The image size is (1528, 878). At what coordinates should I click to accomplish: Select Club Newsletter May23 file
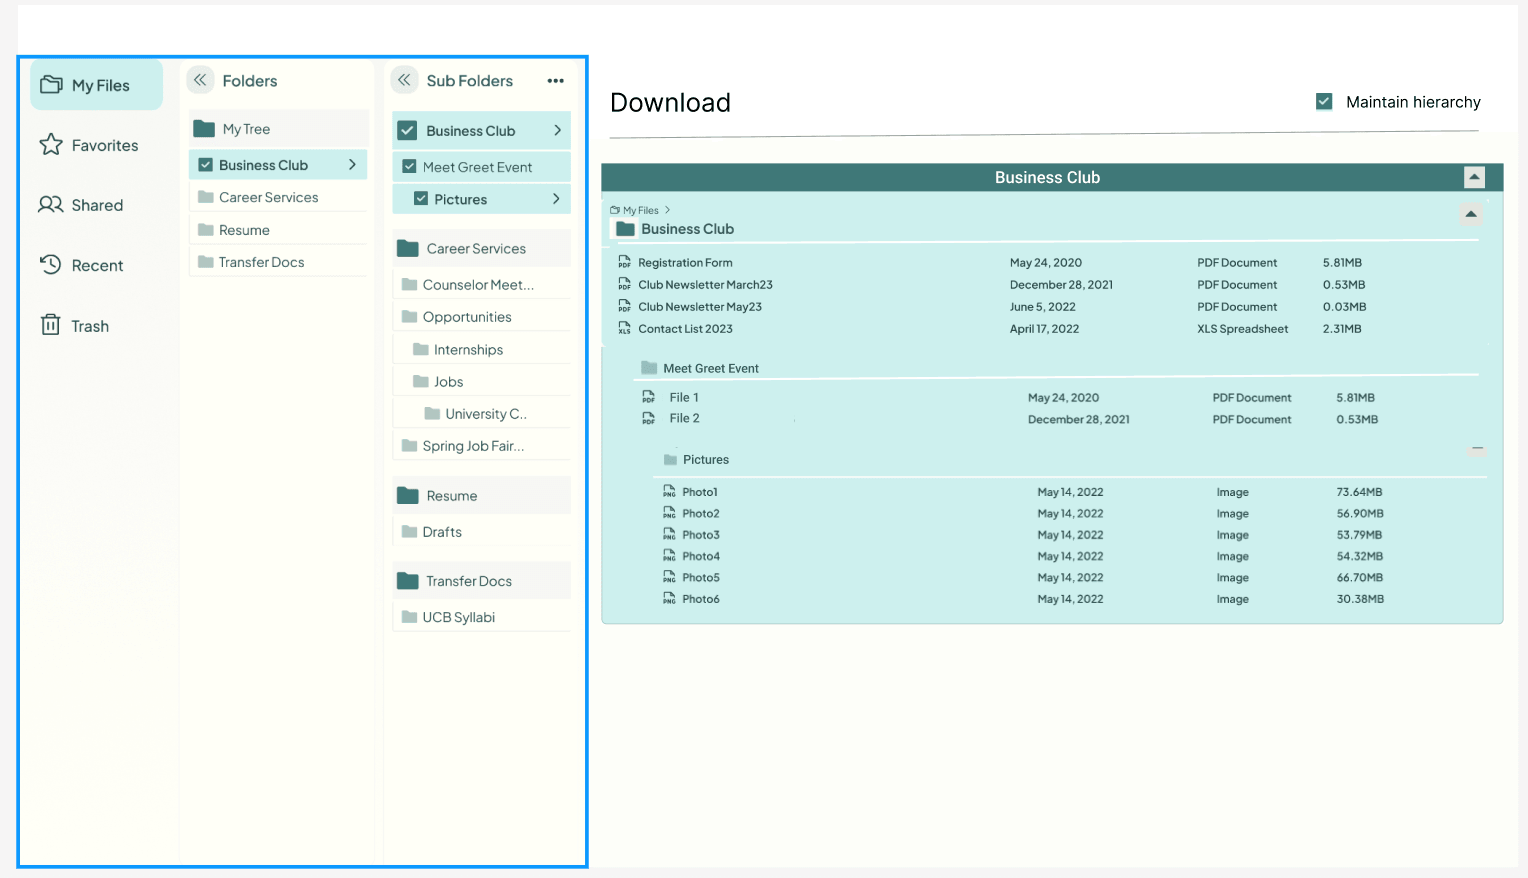(x=700, y=307)
